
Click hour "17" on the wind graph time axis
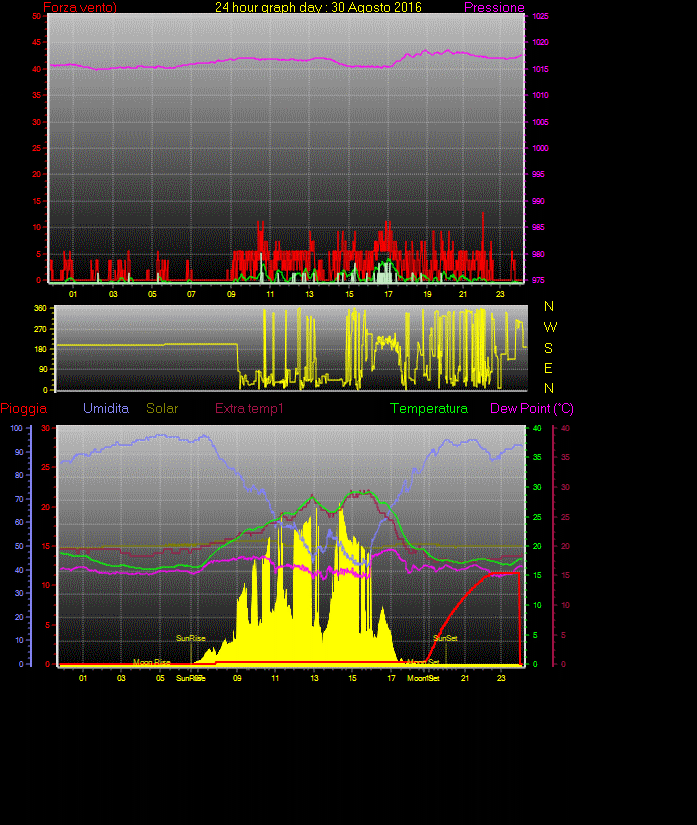[x=388, y=294]
